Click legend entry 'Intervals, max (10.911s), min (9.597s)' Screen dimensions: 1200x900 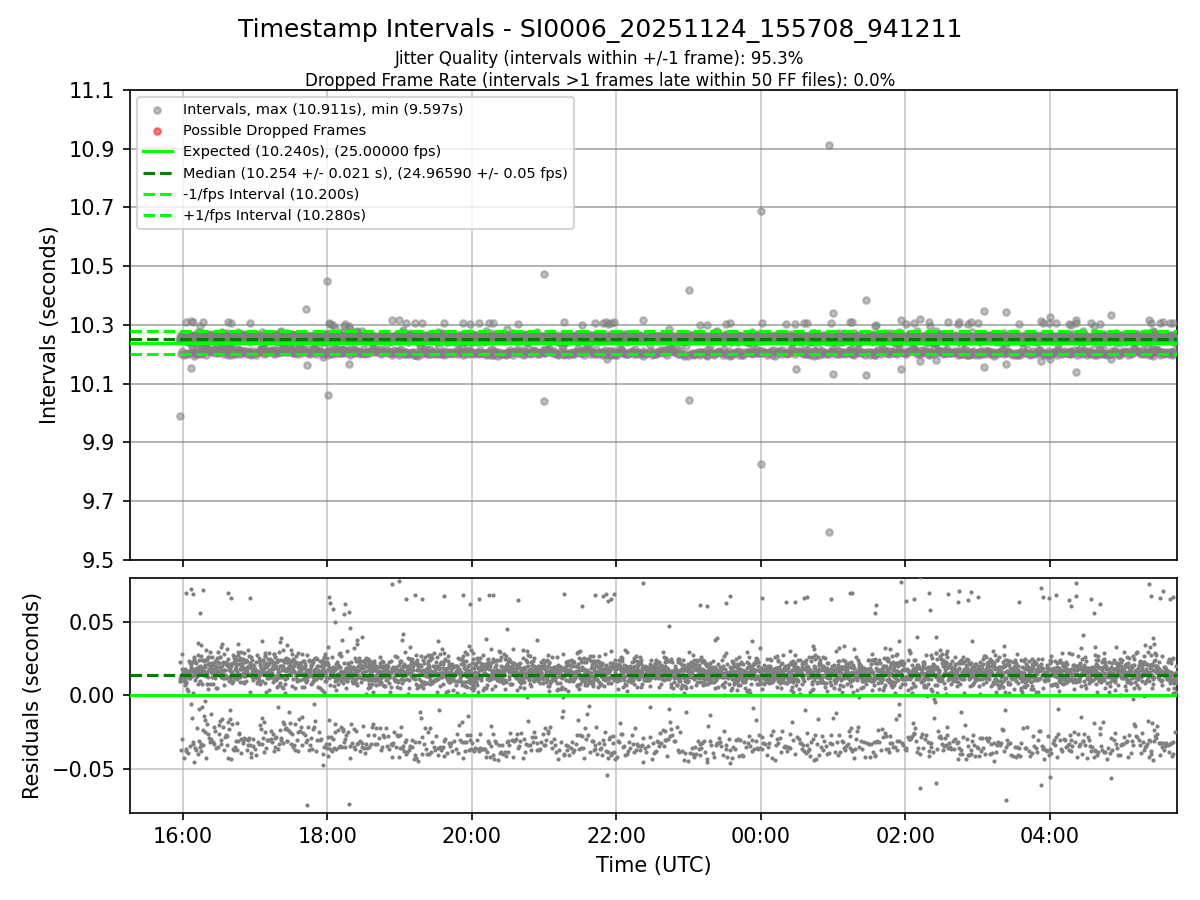point(323,109)
